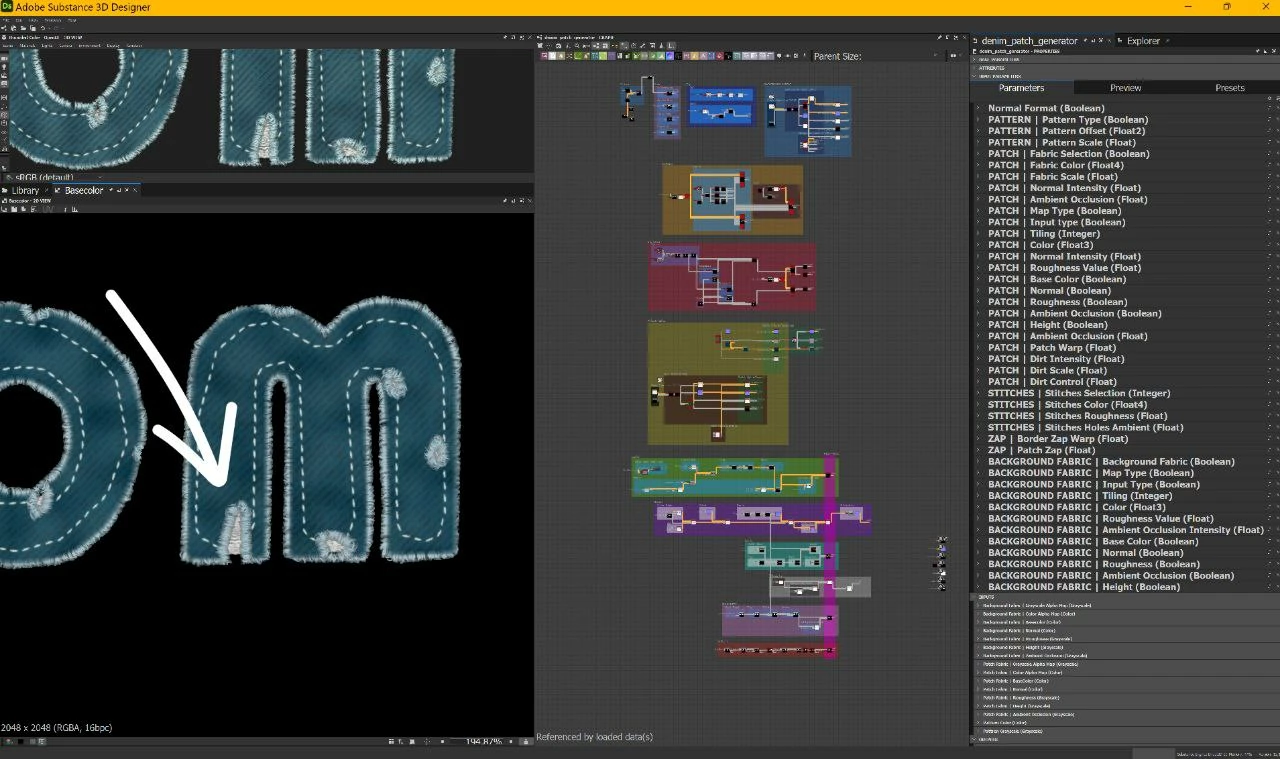Open the Library tab
Screen dimensions: 1280x759
[x=25, y=190]
